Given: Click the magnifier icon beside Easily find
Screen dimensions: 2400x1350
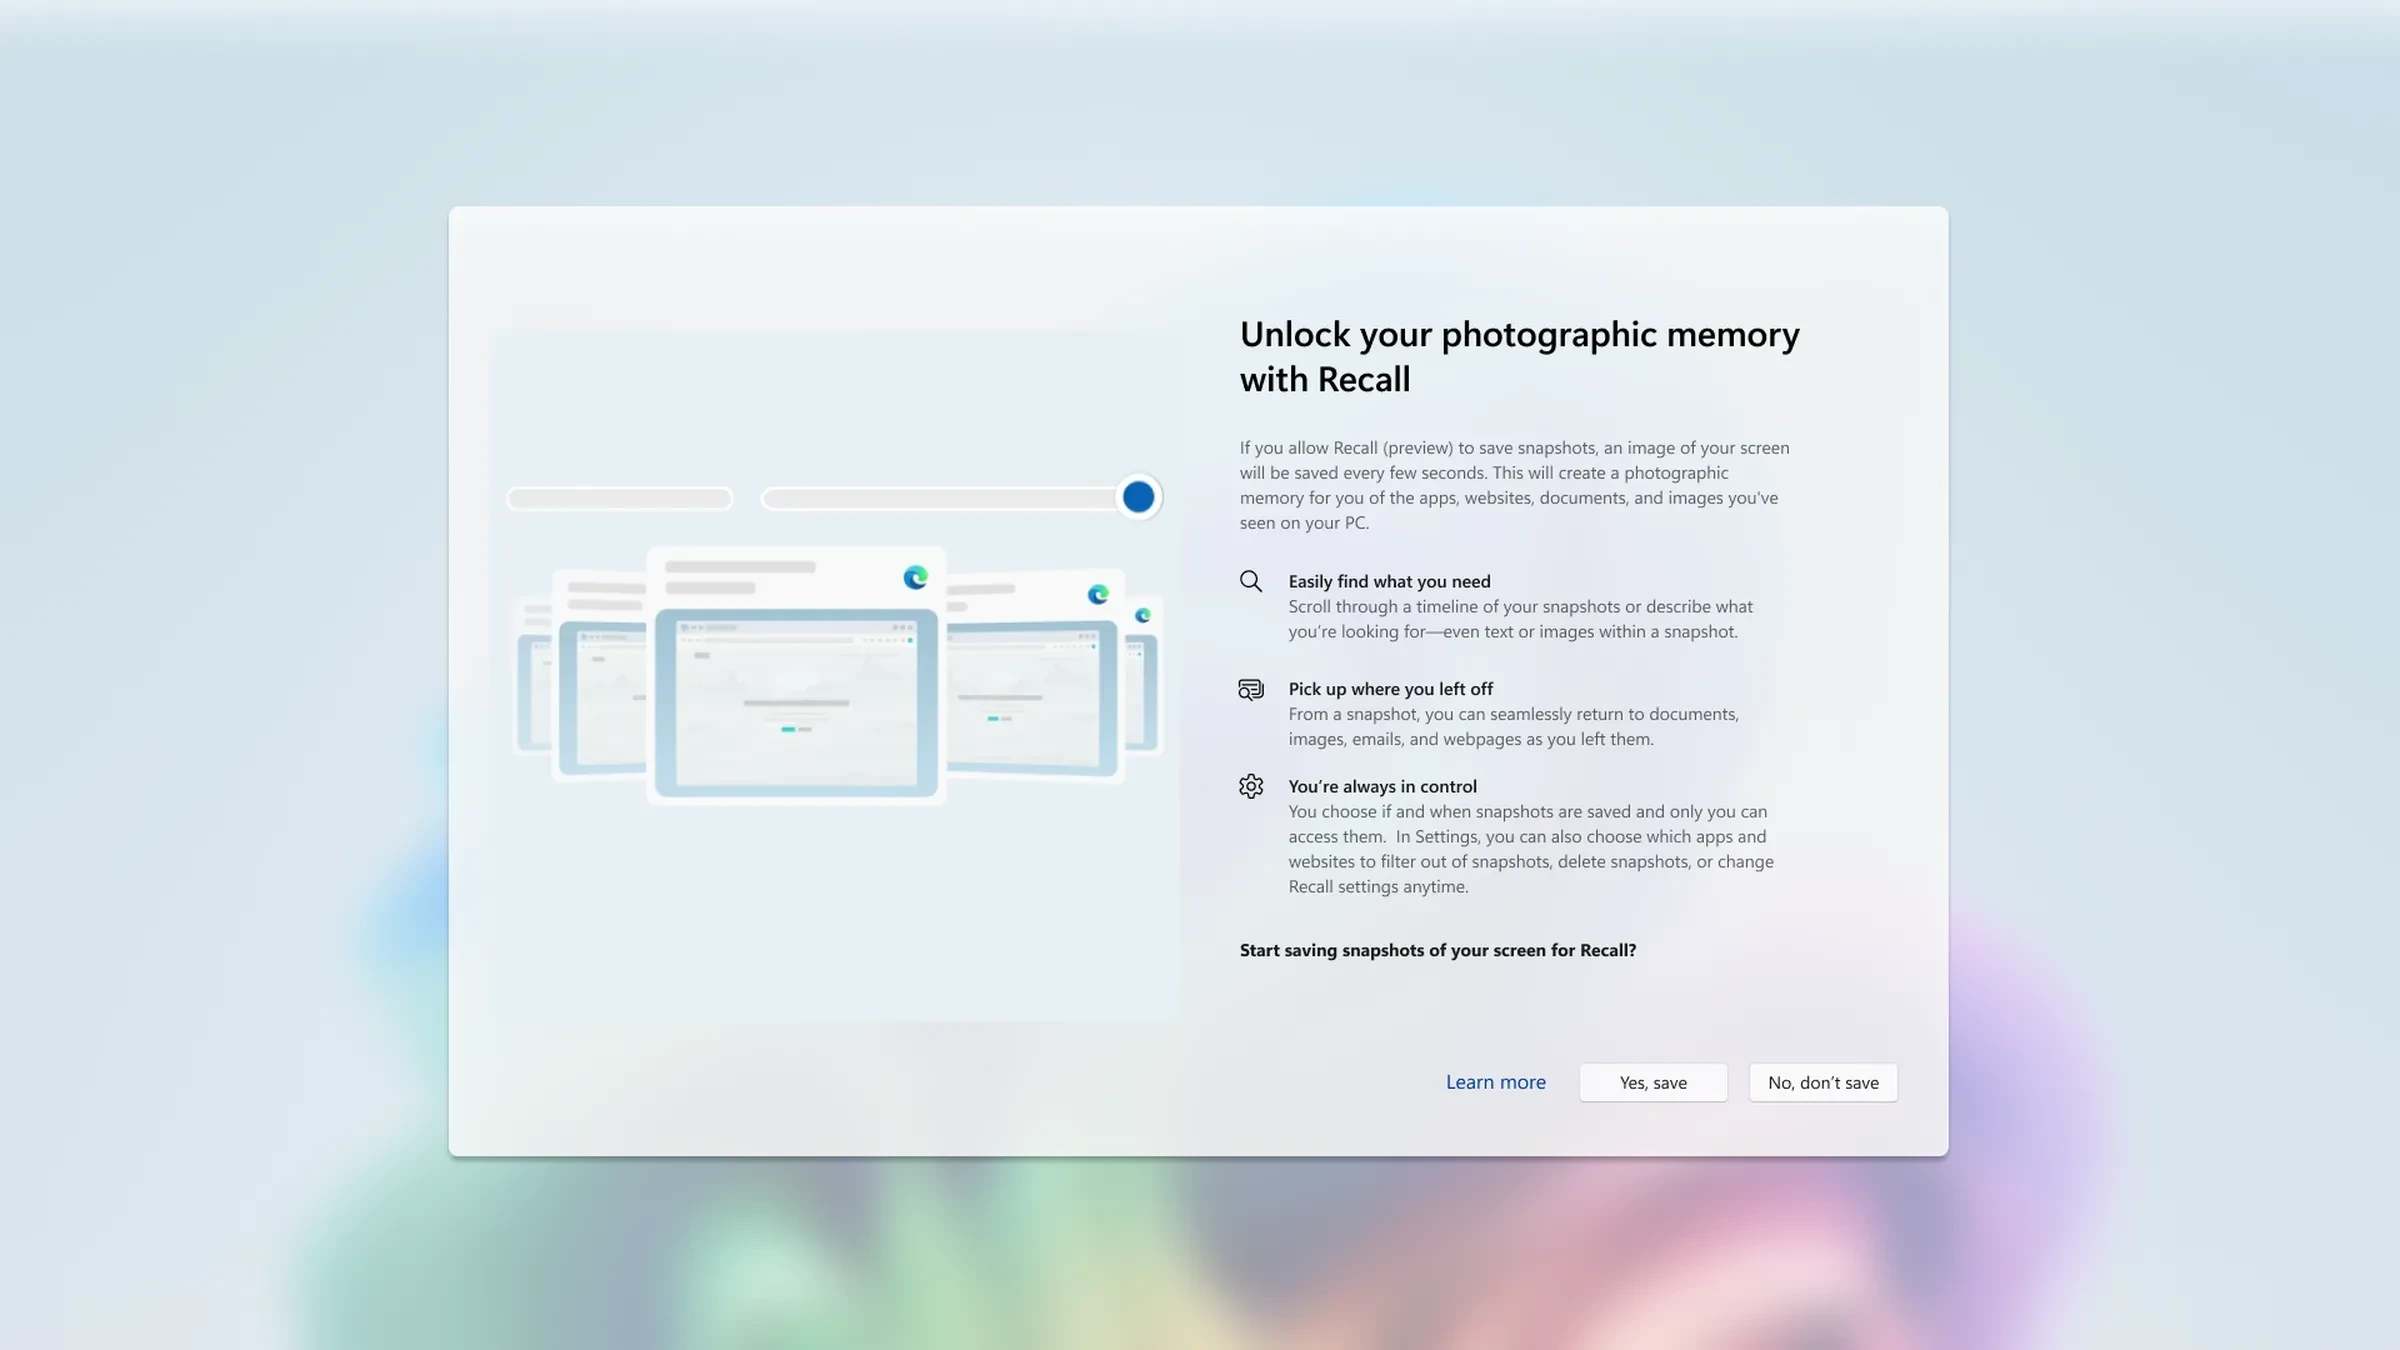Looking at the screenshot, I should point(1251,581).
